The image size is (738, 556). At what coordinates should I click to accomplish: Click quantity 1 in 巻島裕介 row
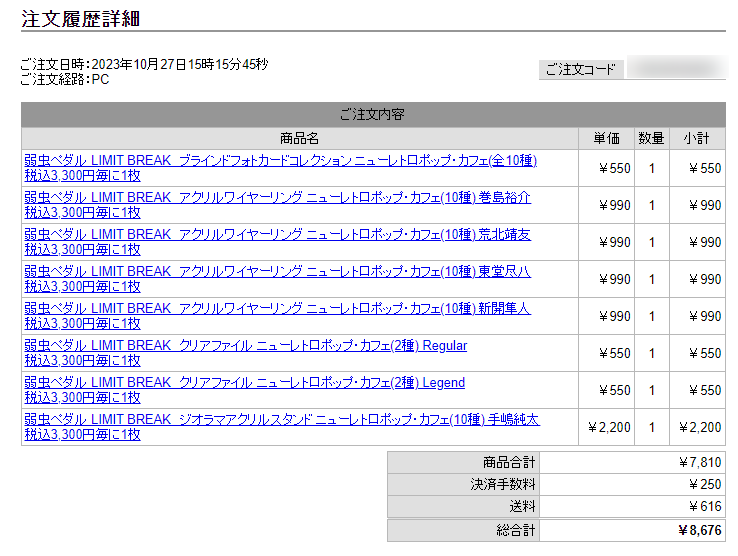pyautogui.click(x=652, y=205)
